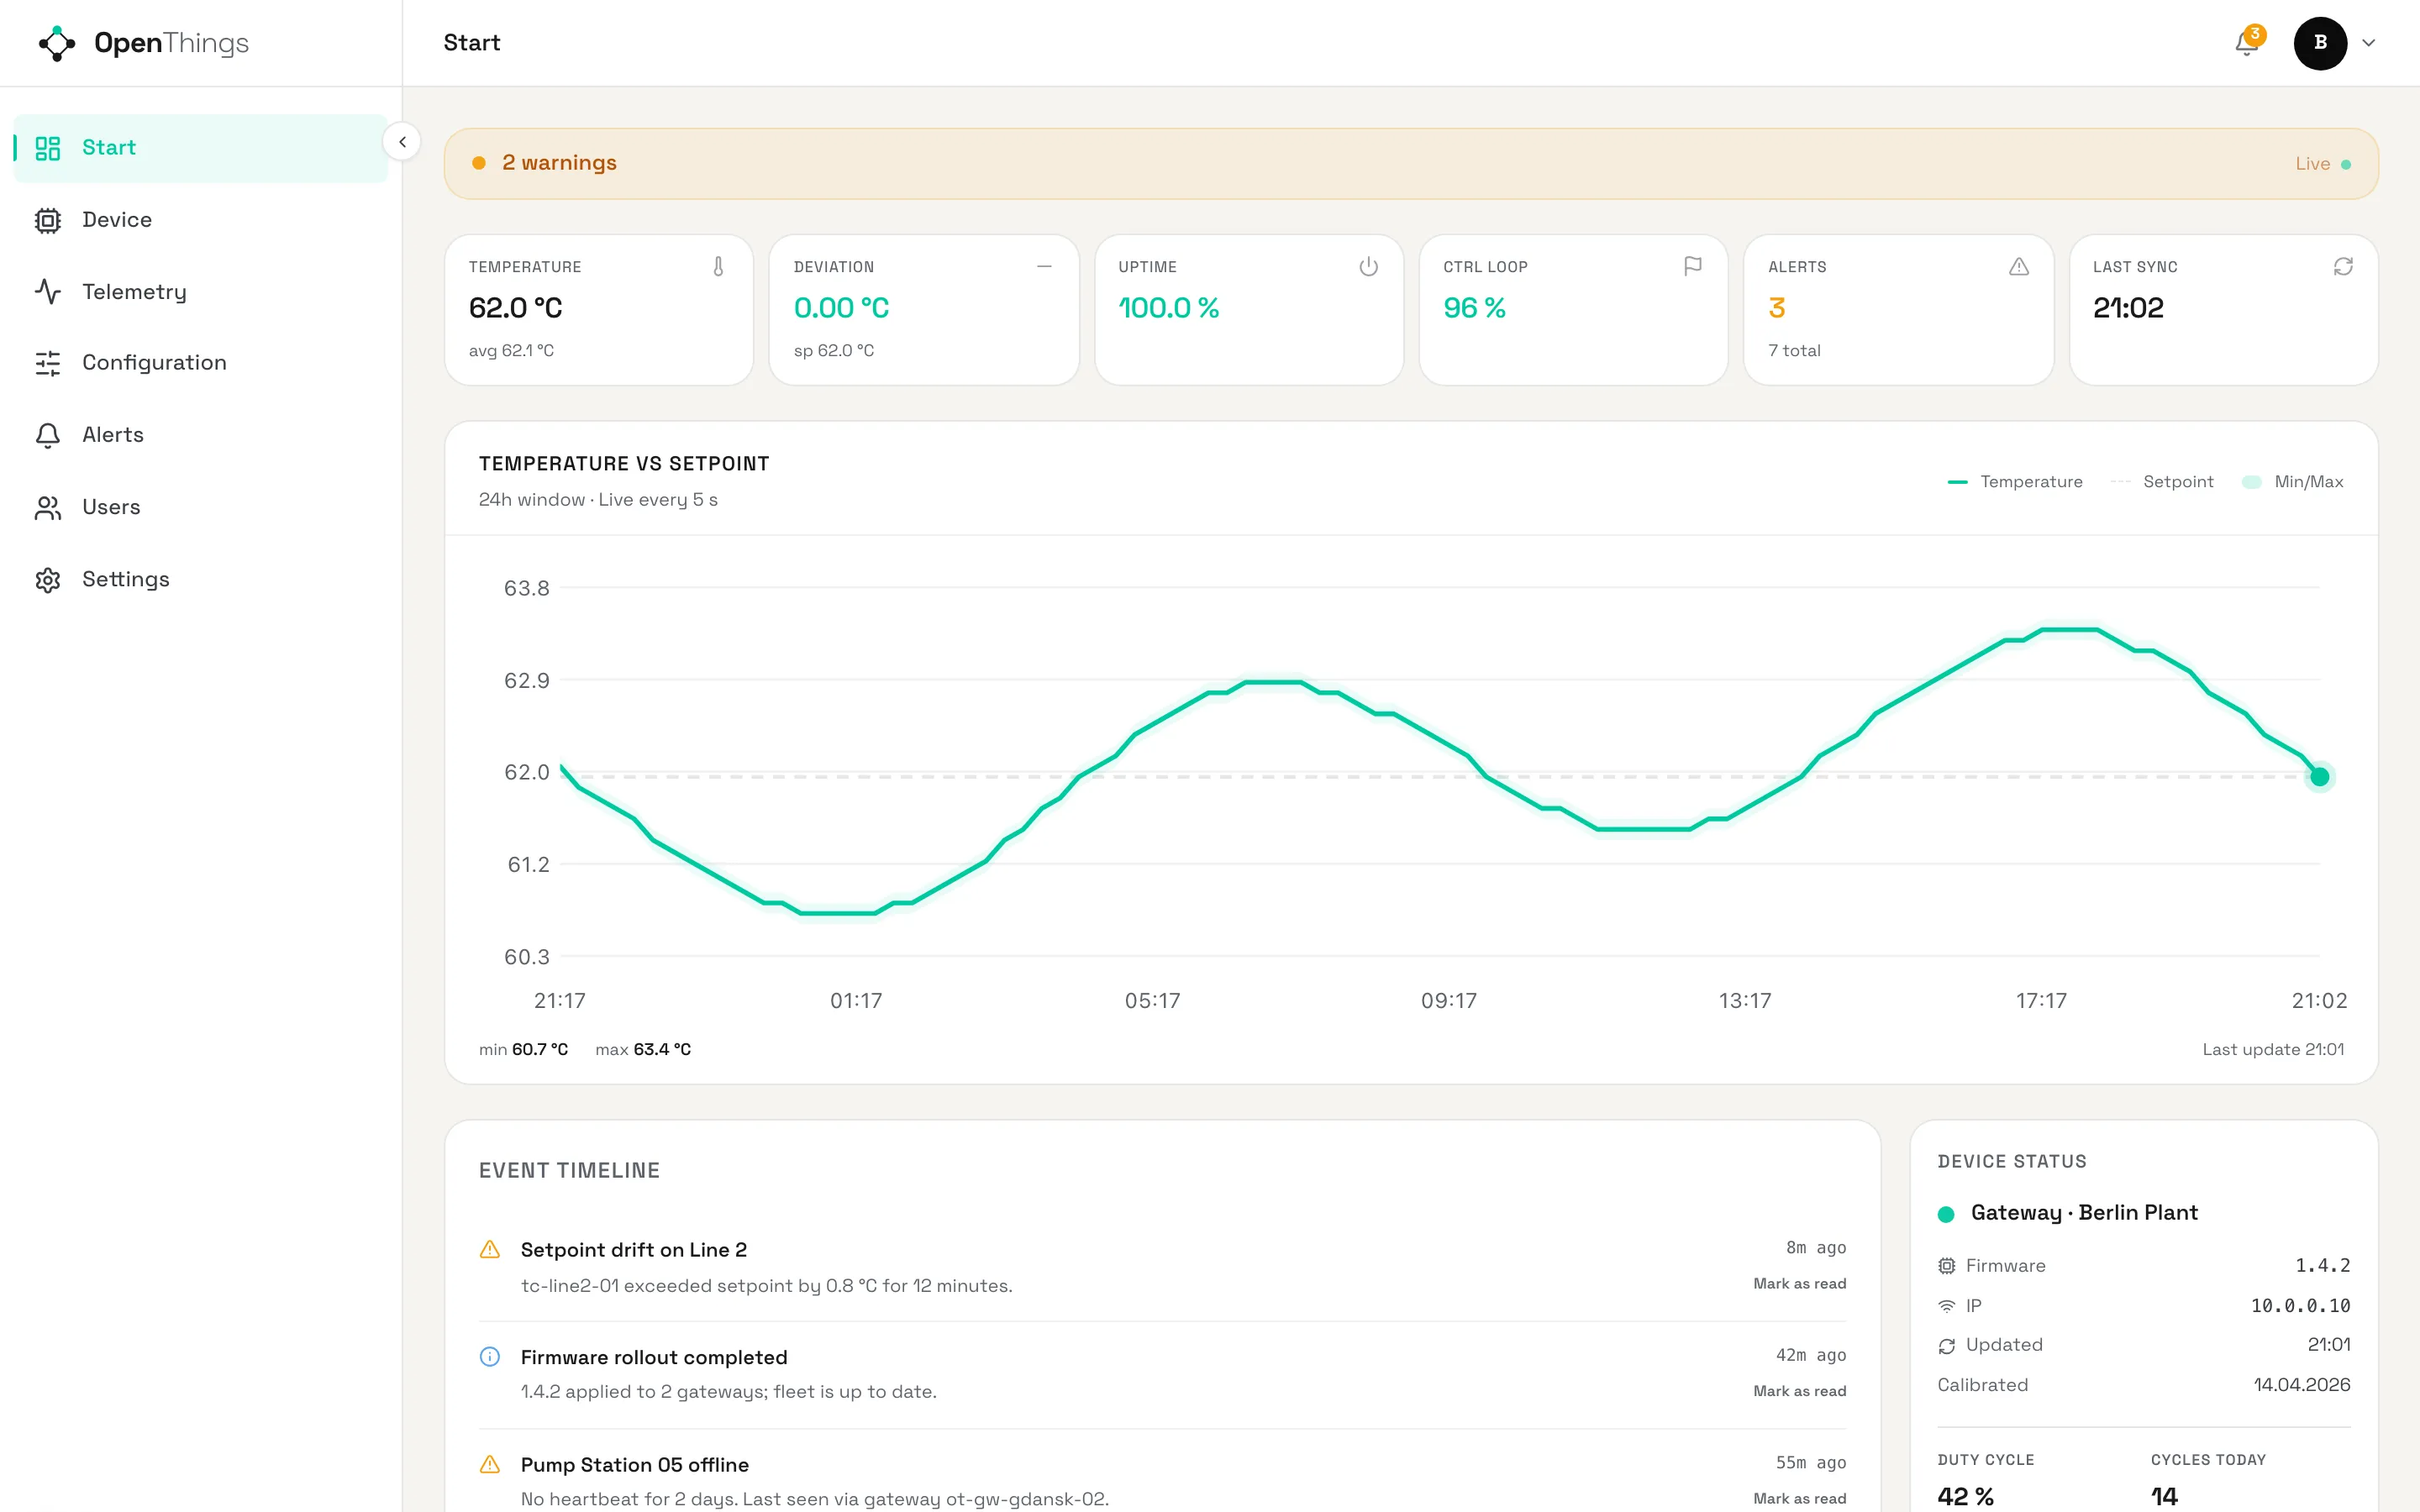Click Gateway · Berlin Plant device title

coord(2084,1213)
